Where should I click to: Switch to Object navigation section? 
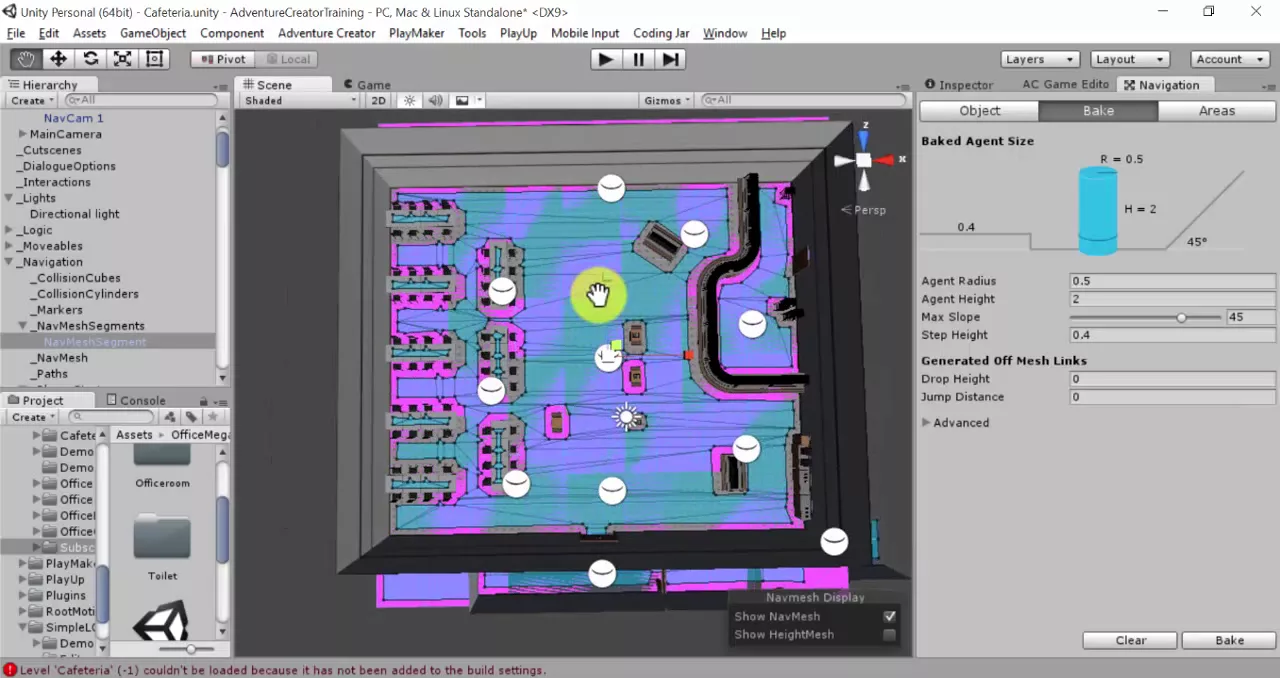click(979, 111)
